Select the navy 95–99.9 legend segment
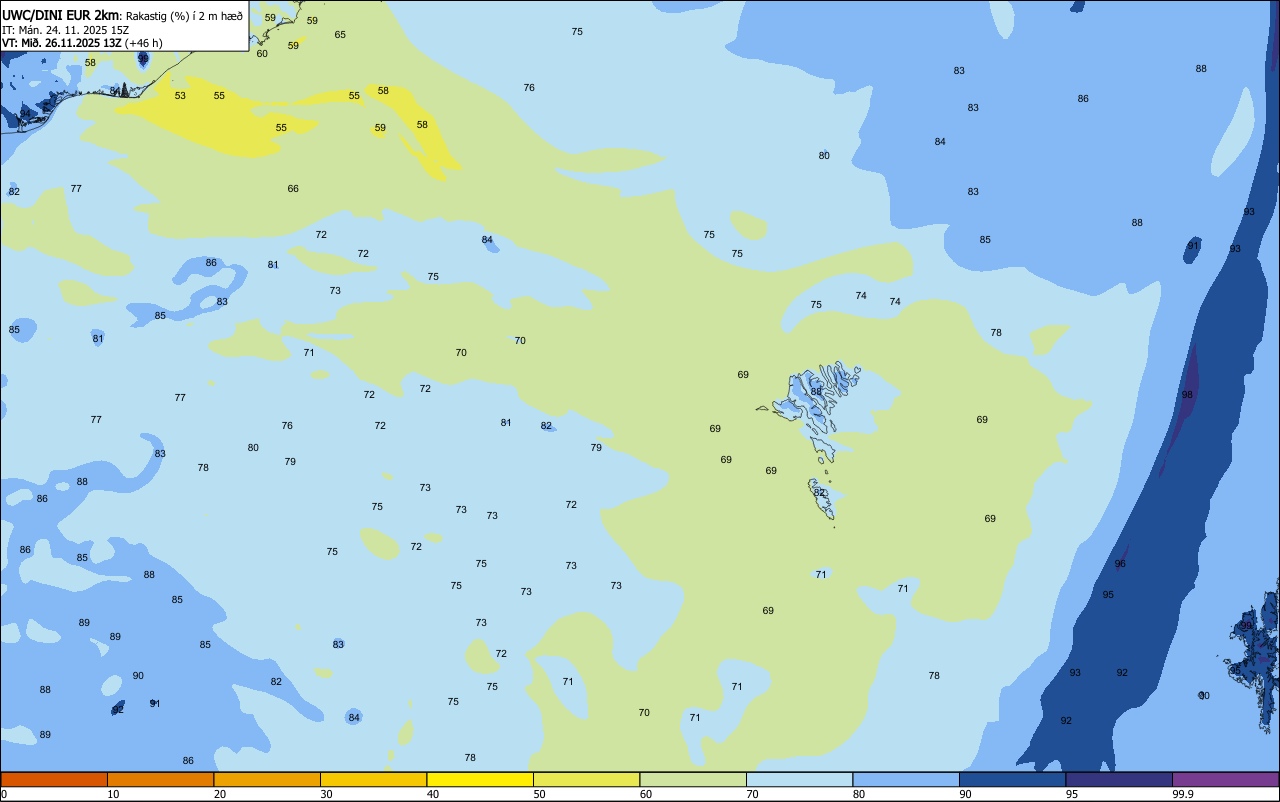Viewport: 1280px width, 802px height. click(x=1119, y=779)
